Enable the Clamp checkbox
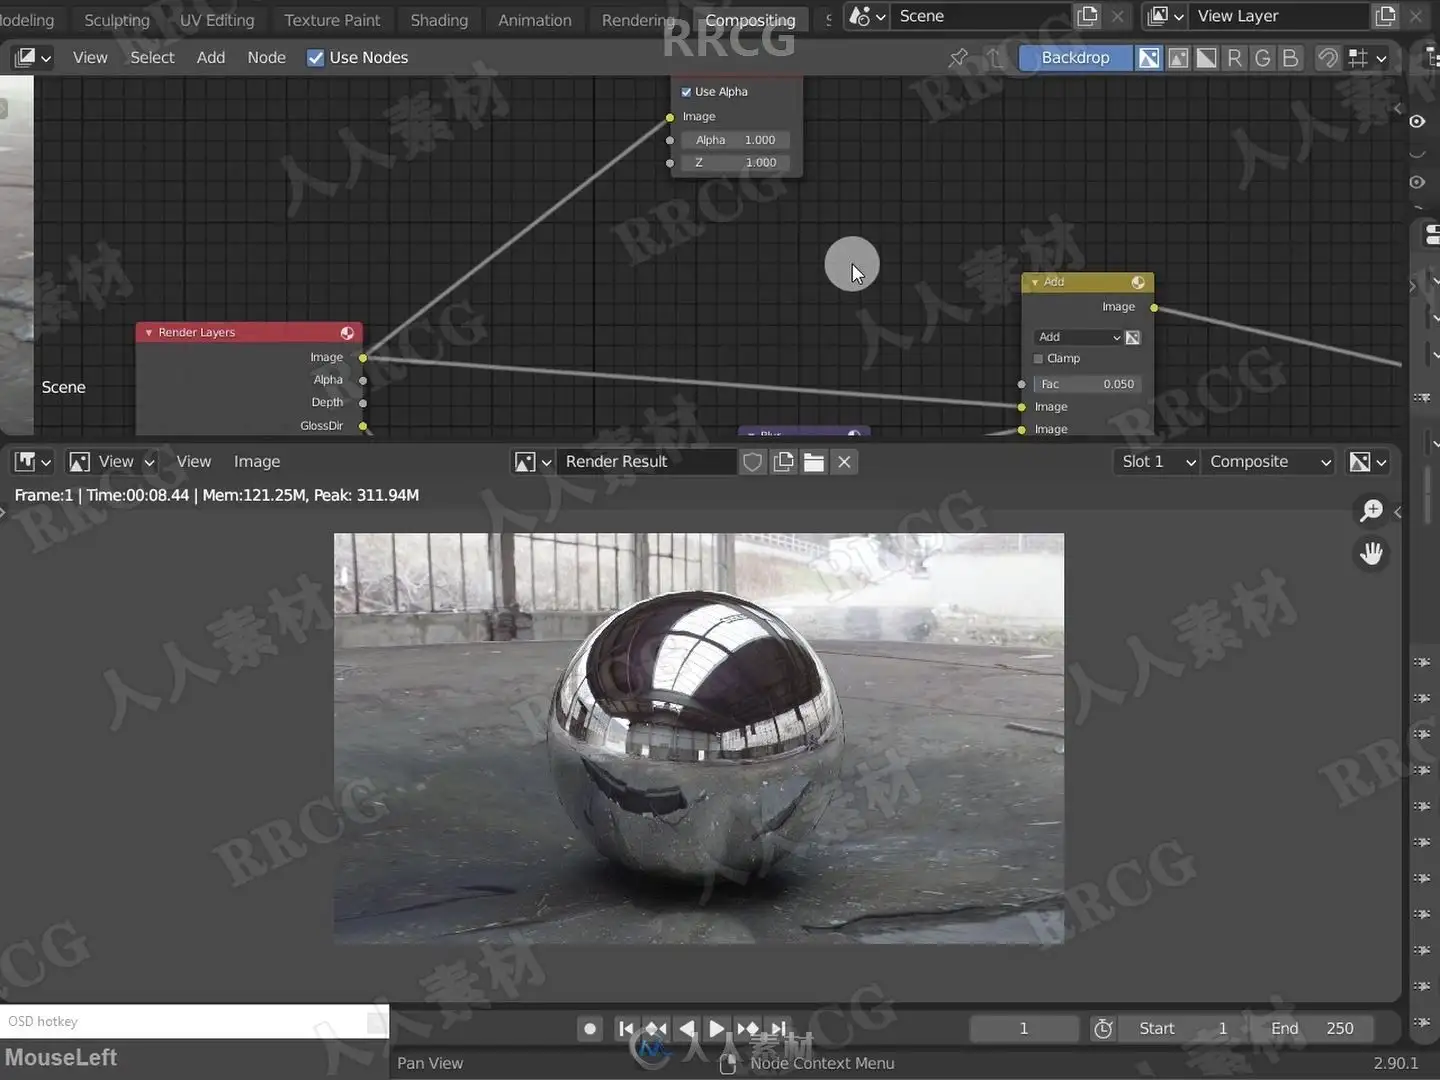The image size is (1440, 1080). click(x=1038, y=359)
